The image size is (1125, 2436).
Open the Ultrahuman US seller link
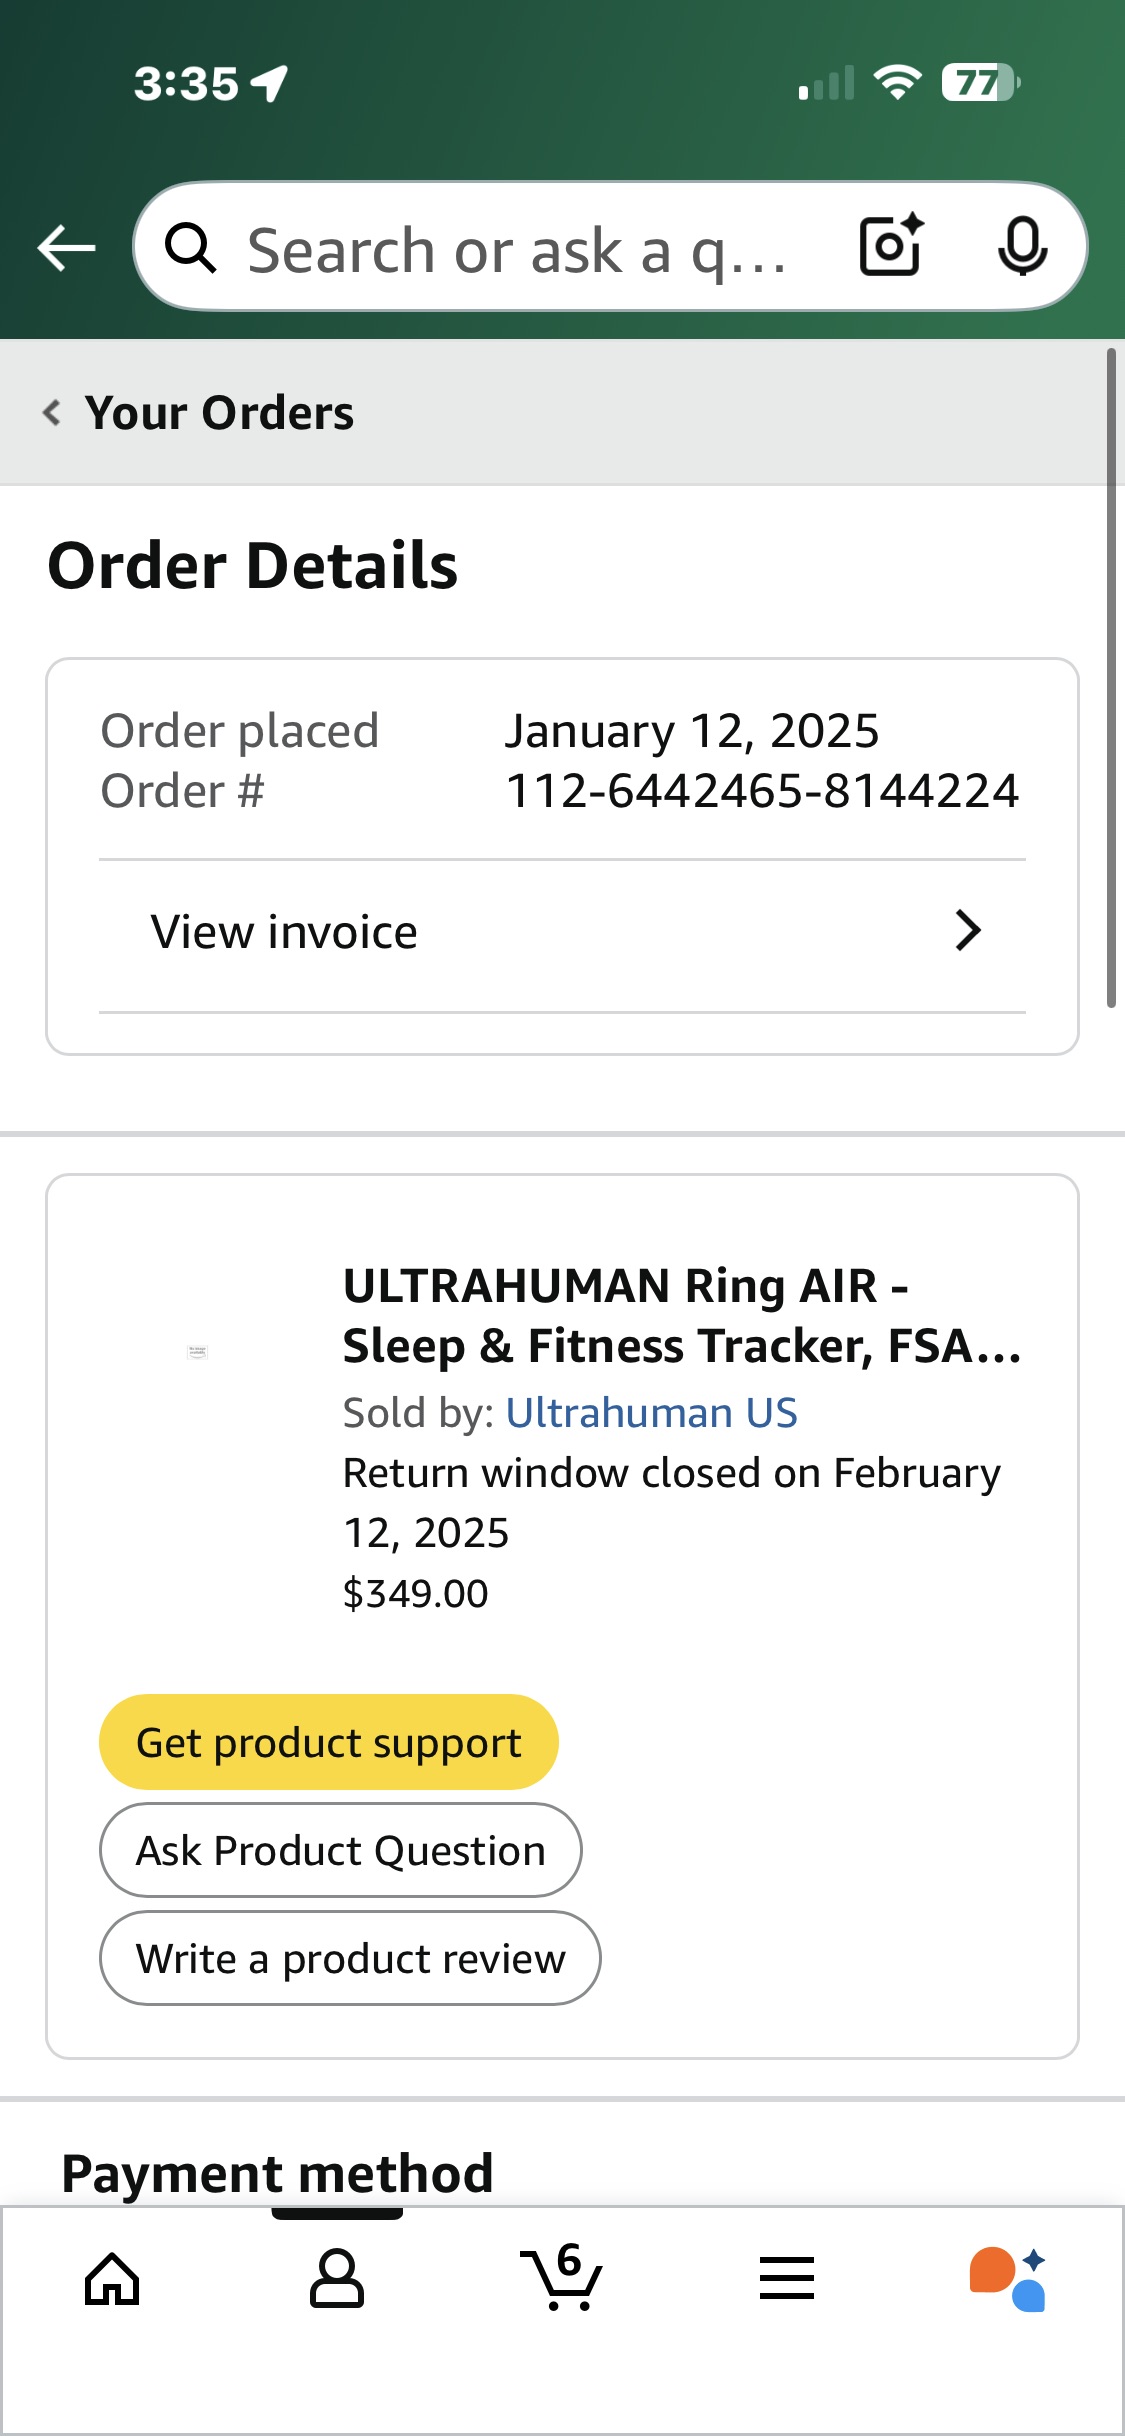point(651,1413)
